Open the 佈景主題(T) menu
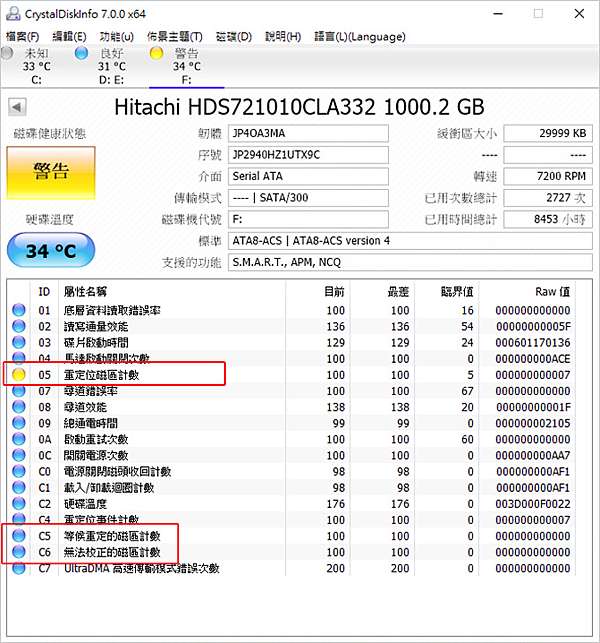 tap(175, 36)
